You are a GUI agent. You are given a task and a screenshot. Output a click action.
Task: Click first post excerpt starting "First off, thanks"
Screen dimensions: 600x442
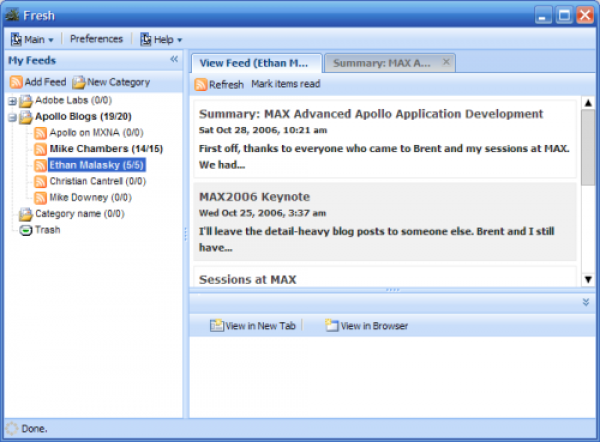pos(384,157)
